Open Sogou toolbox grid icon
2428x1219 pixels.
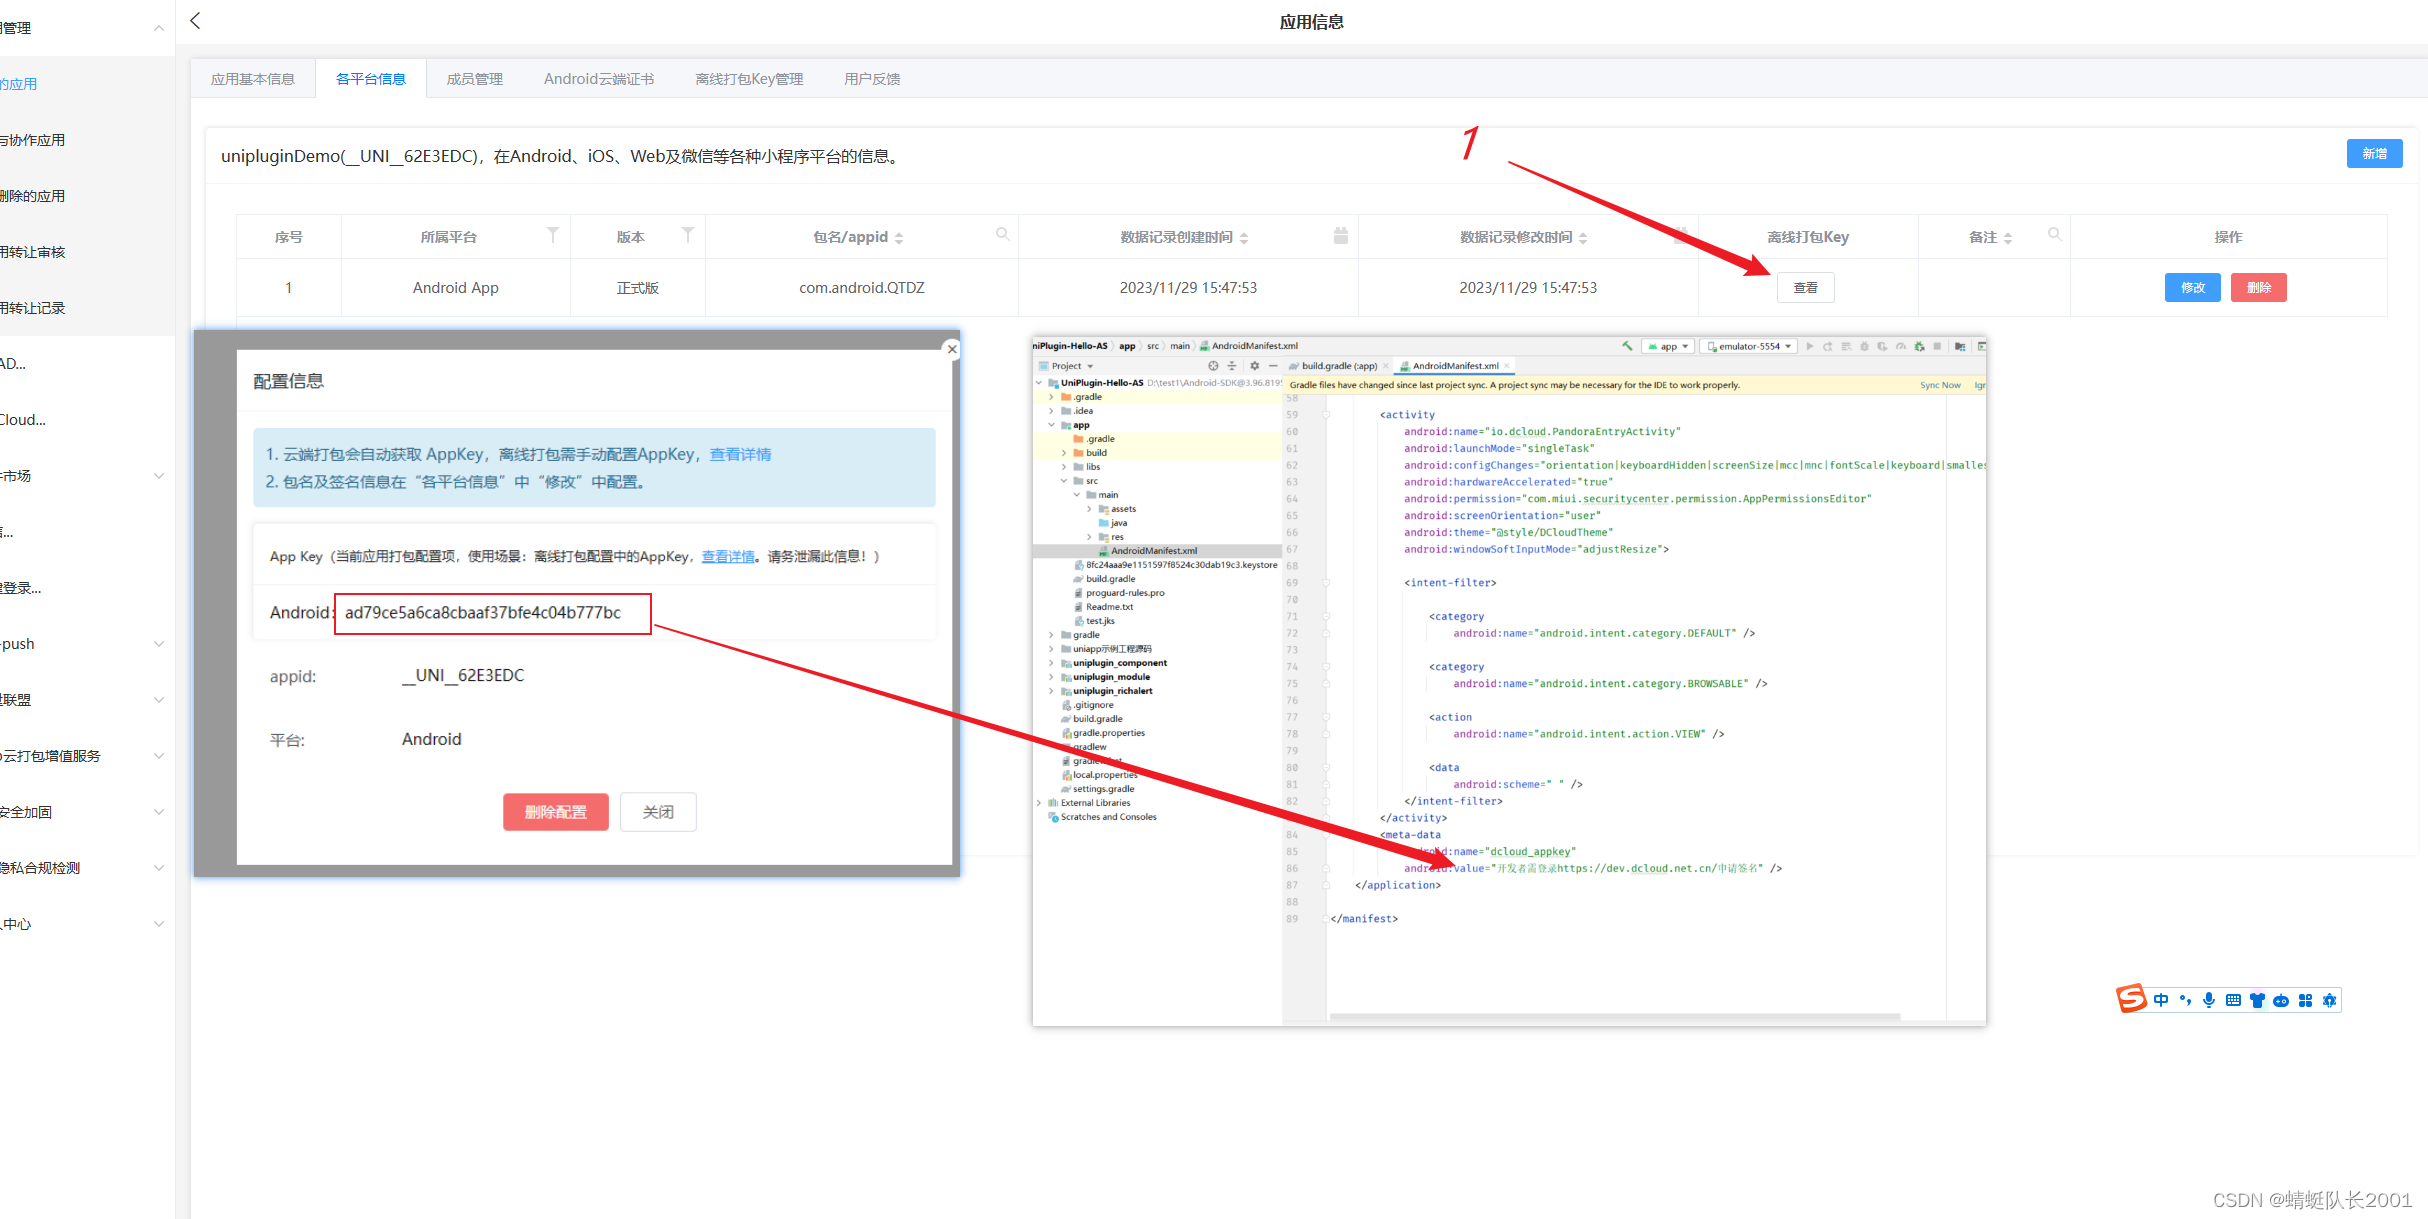[x=2305, y=1000]
